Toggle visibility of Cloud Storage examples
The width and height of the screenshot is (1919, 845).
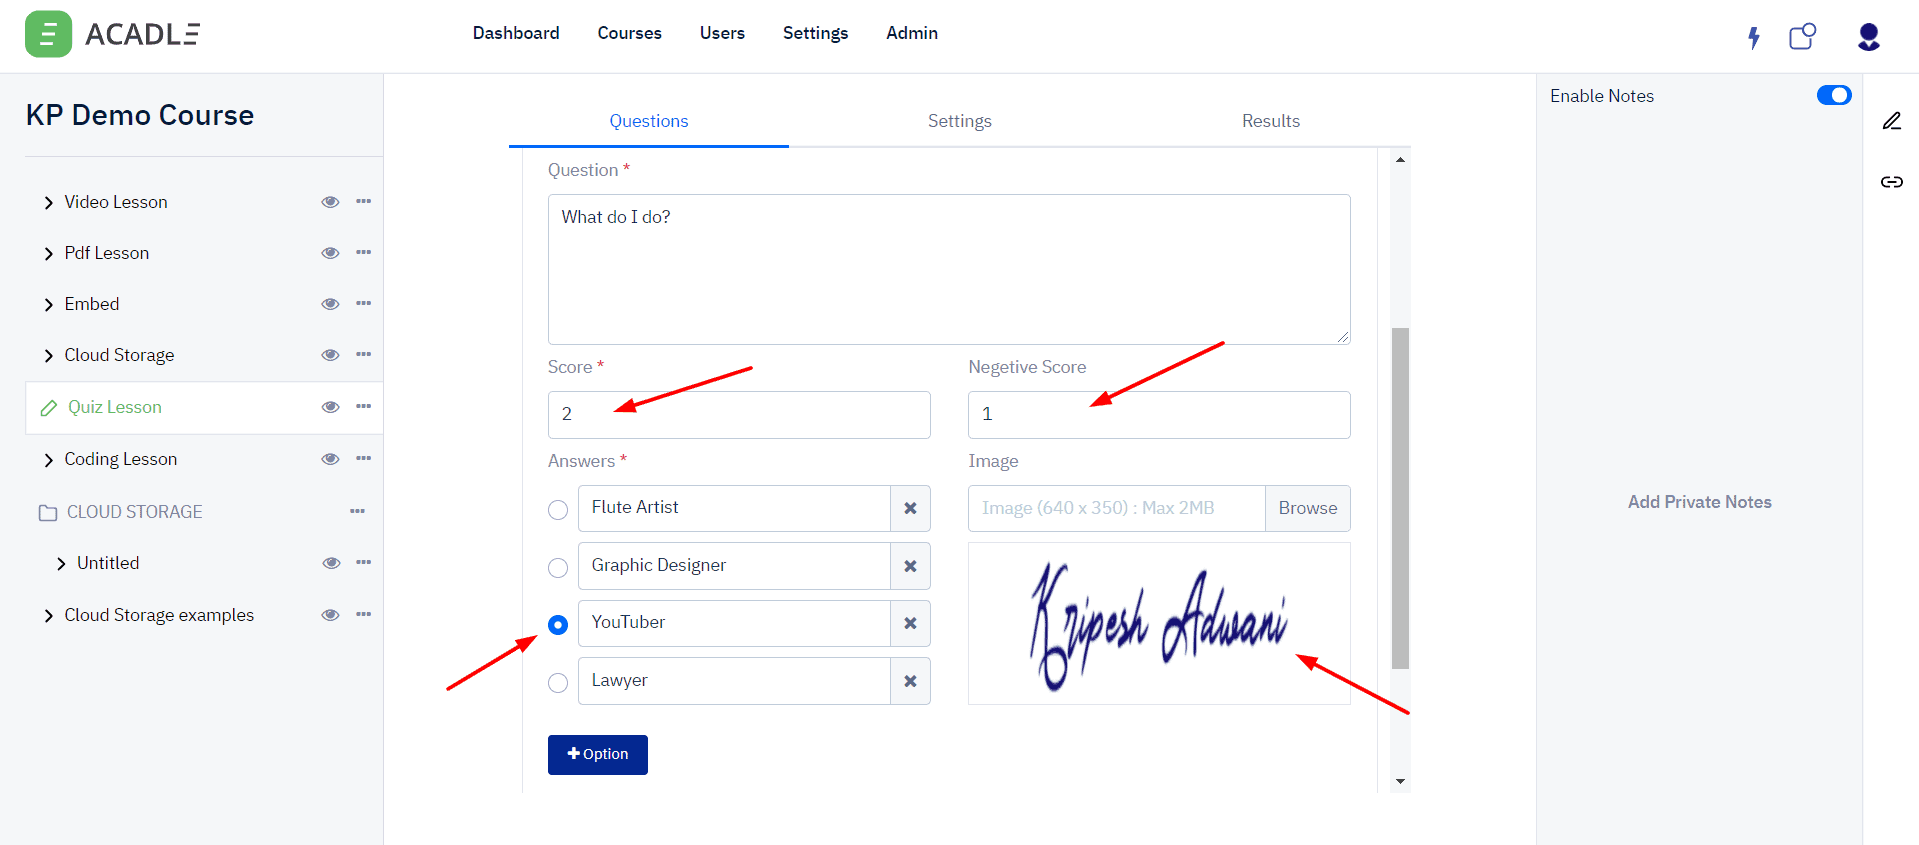330,615
